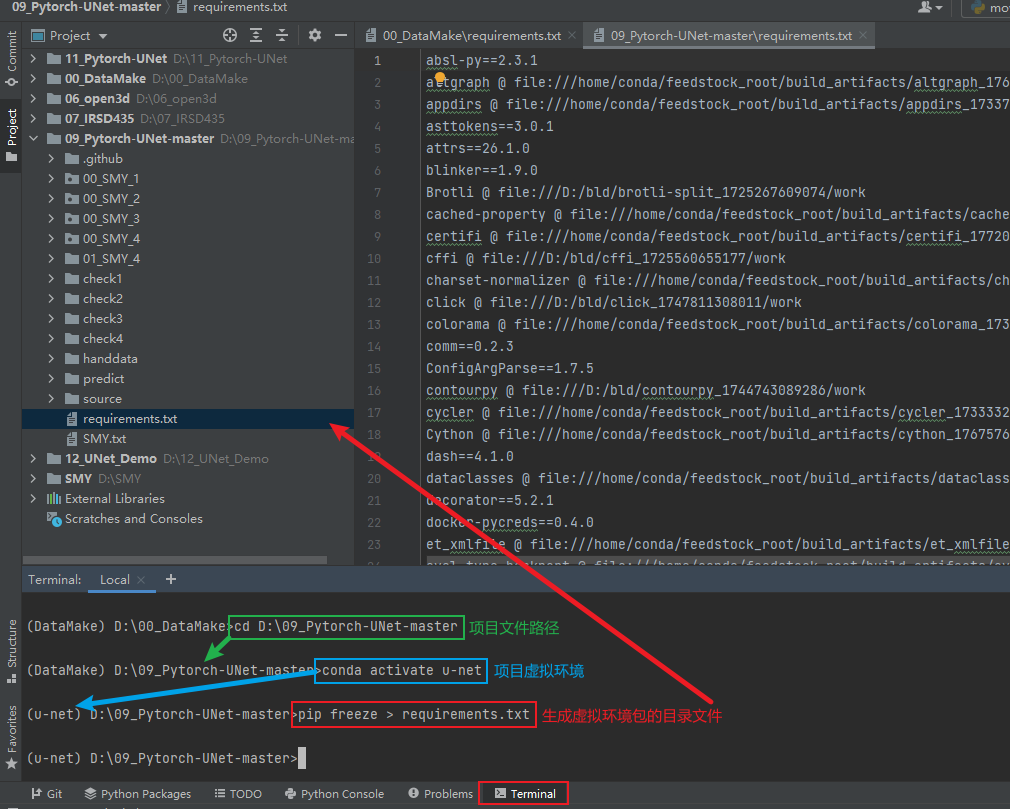Expand the 06_open3d project folder
The width and height of the screenshot is (1010, 809).
tap(33, 99)
